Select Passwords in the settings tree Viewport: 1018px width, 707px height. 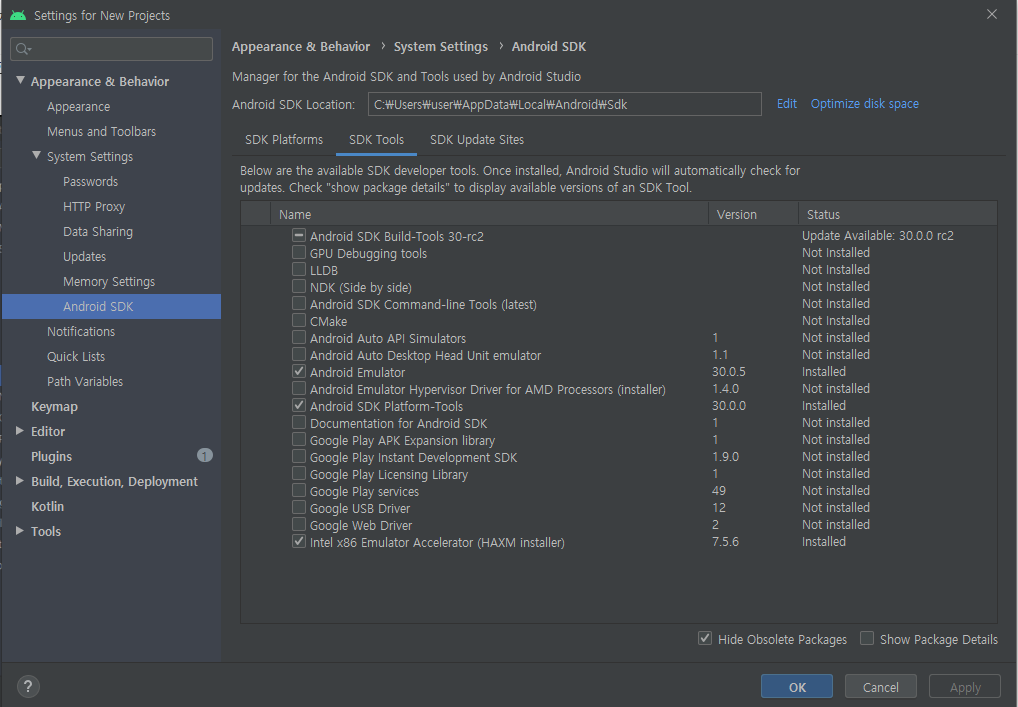90,181
